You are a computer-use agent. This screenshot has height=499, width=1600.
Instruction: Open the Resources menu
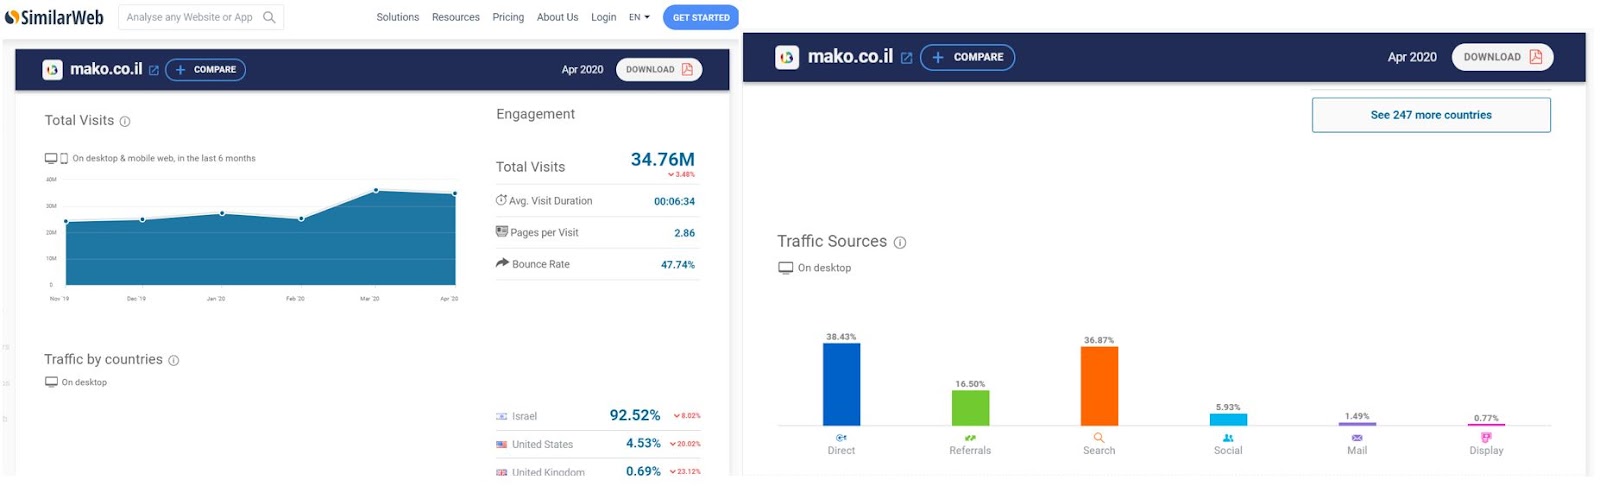tap(455, 17)
